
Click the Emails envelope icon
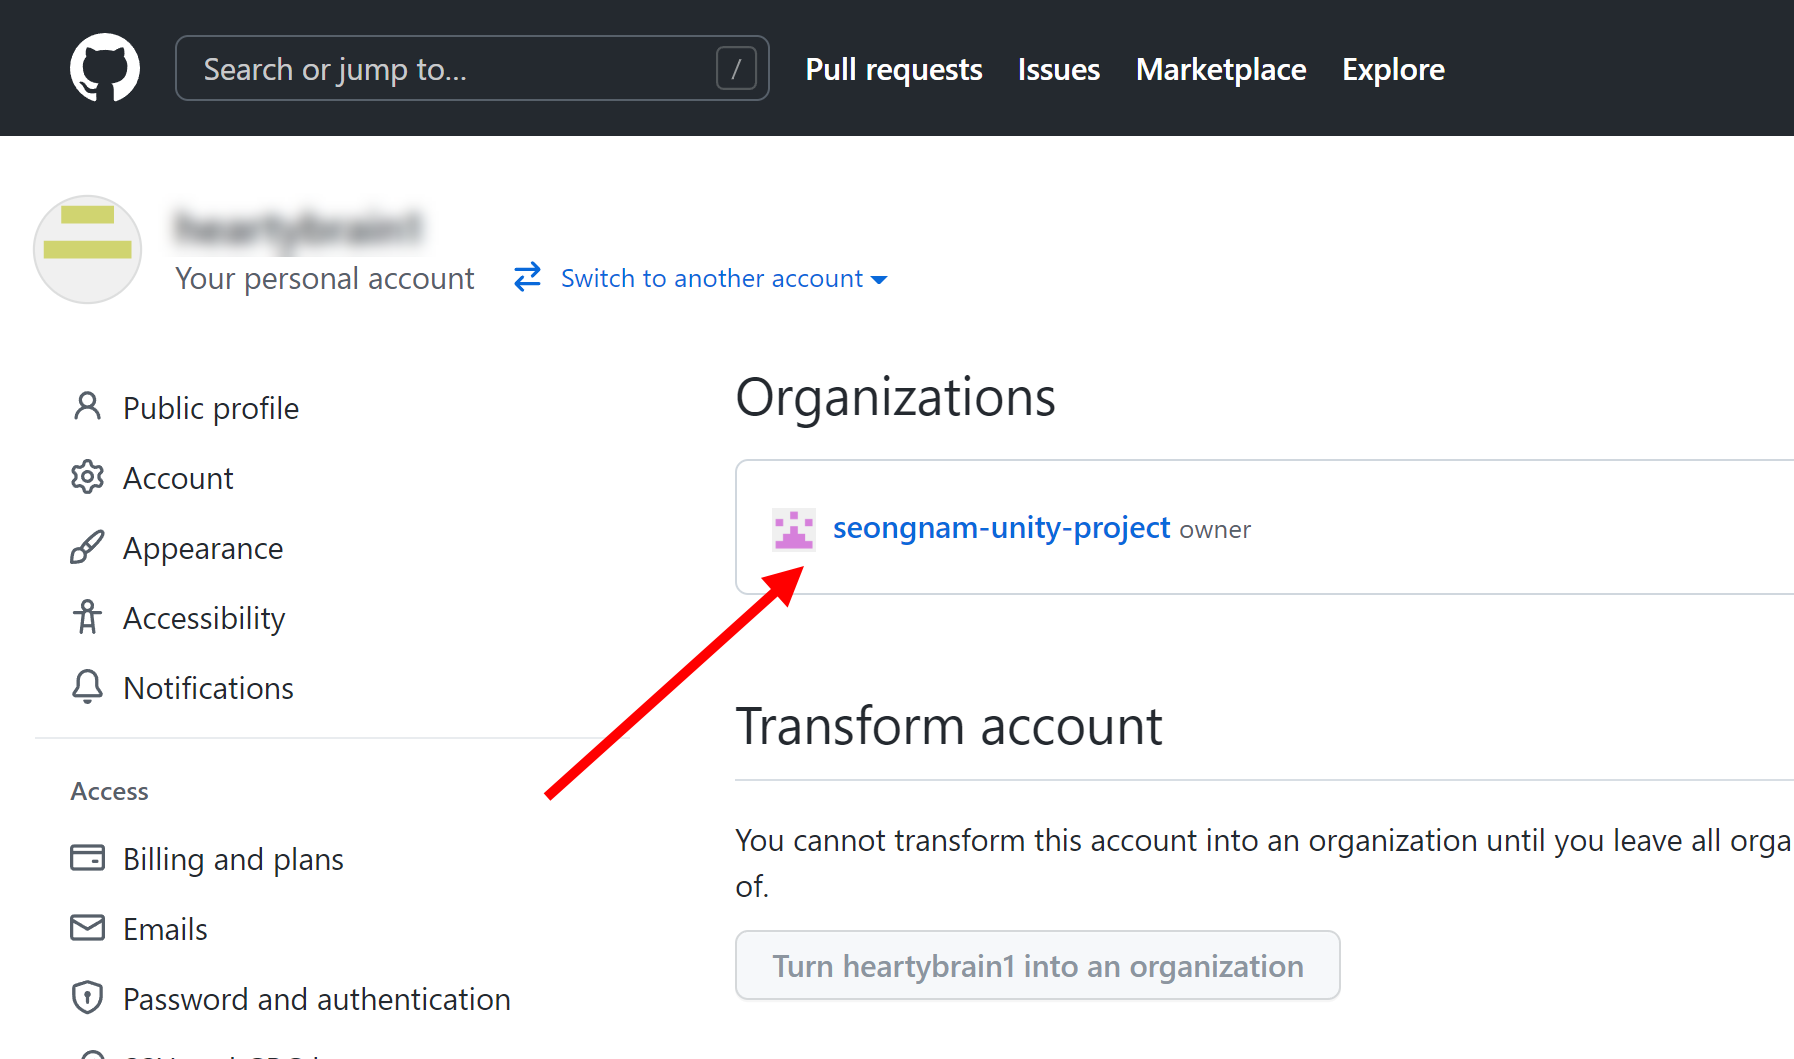pos(87,928)
